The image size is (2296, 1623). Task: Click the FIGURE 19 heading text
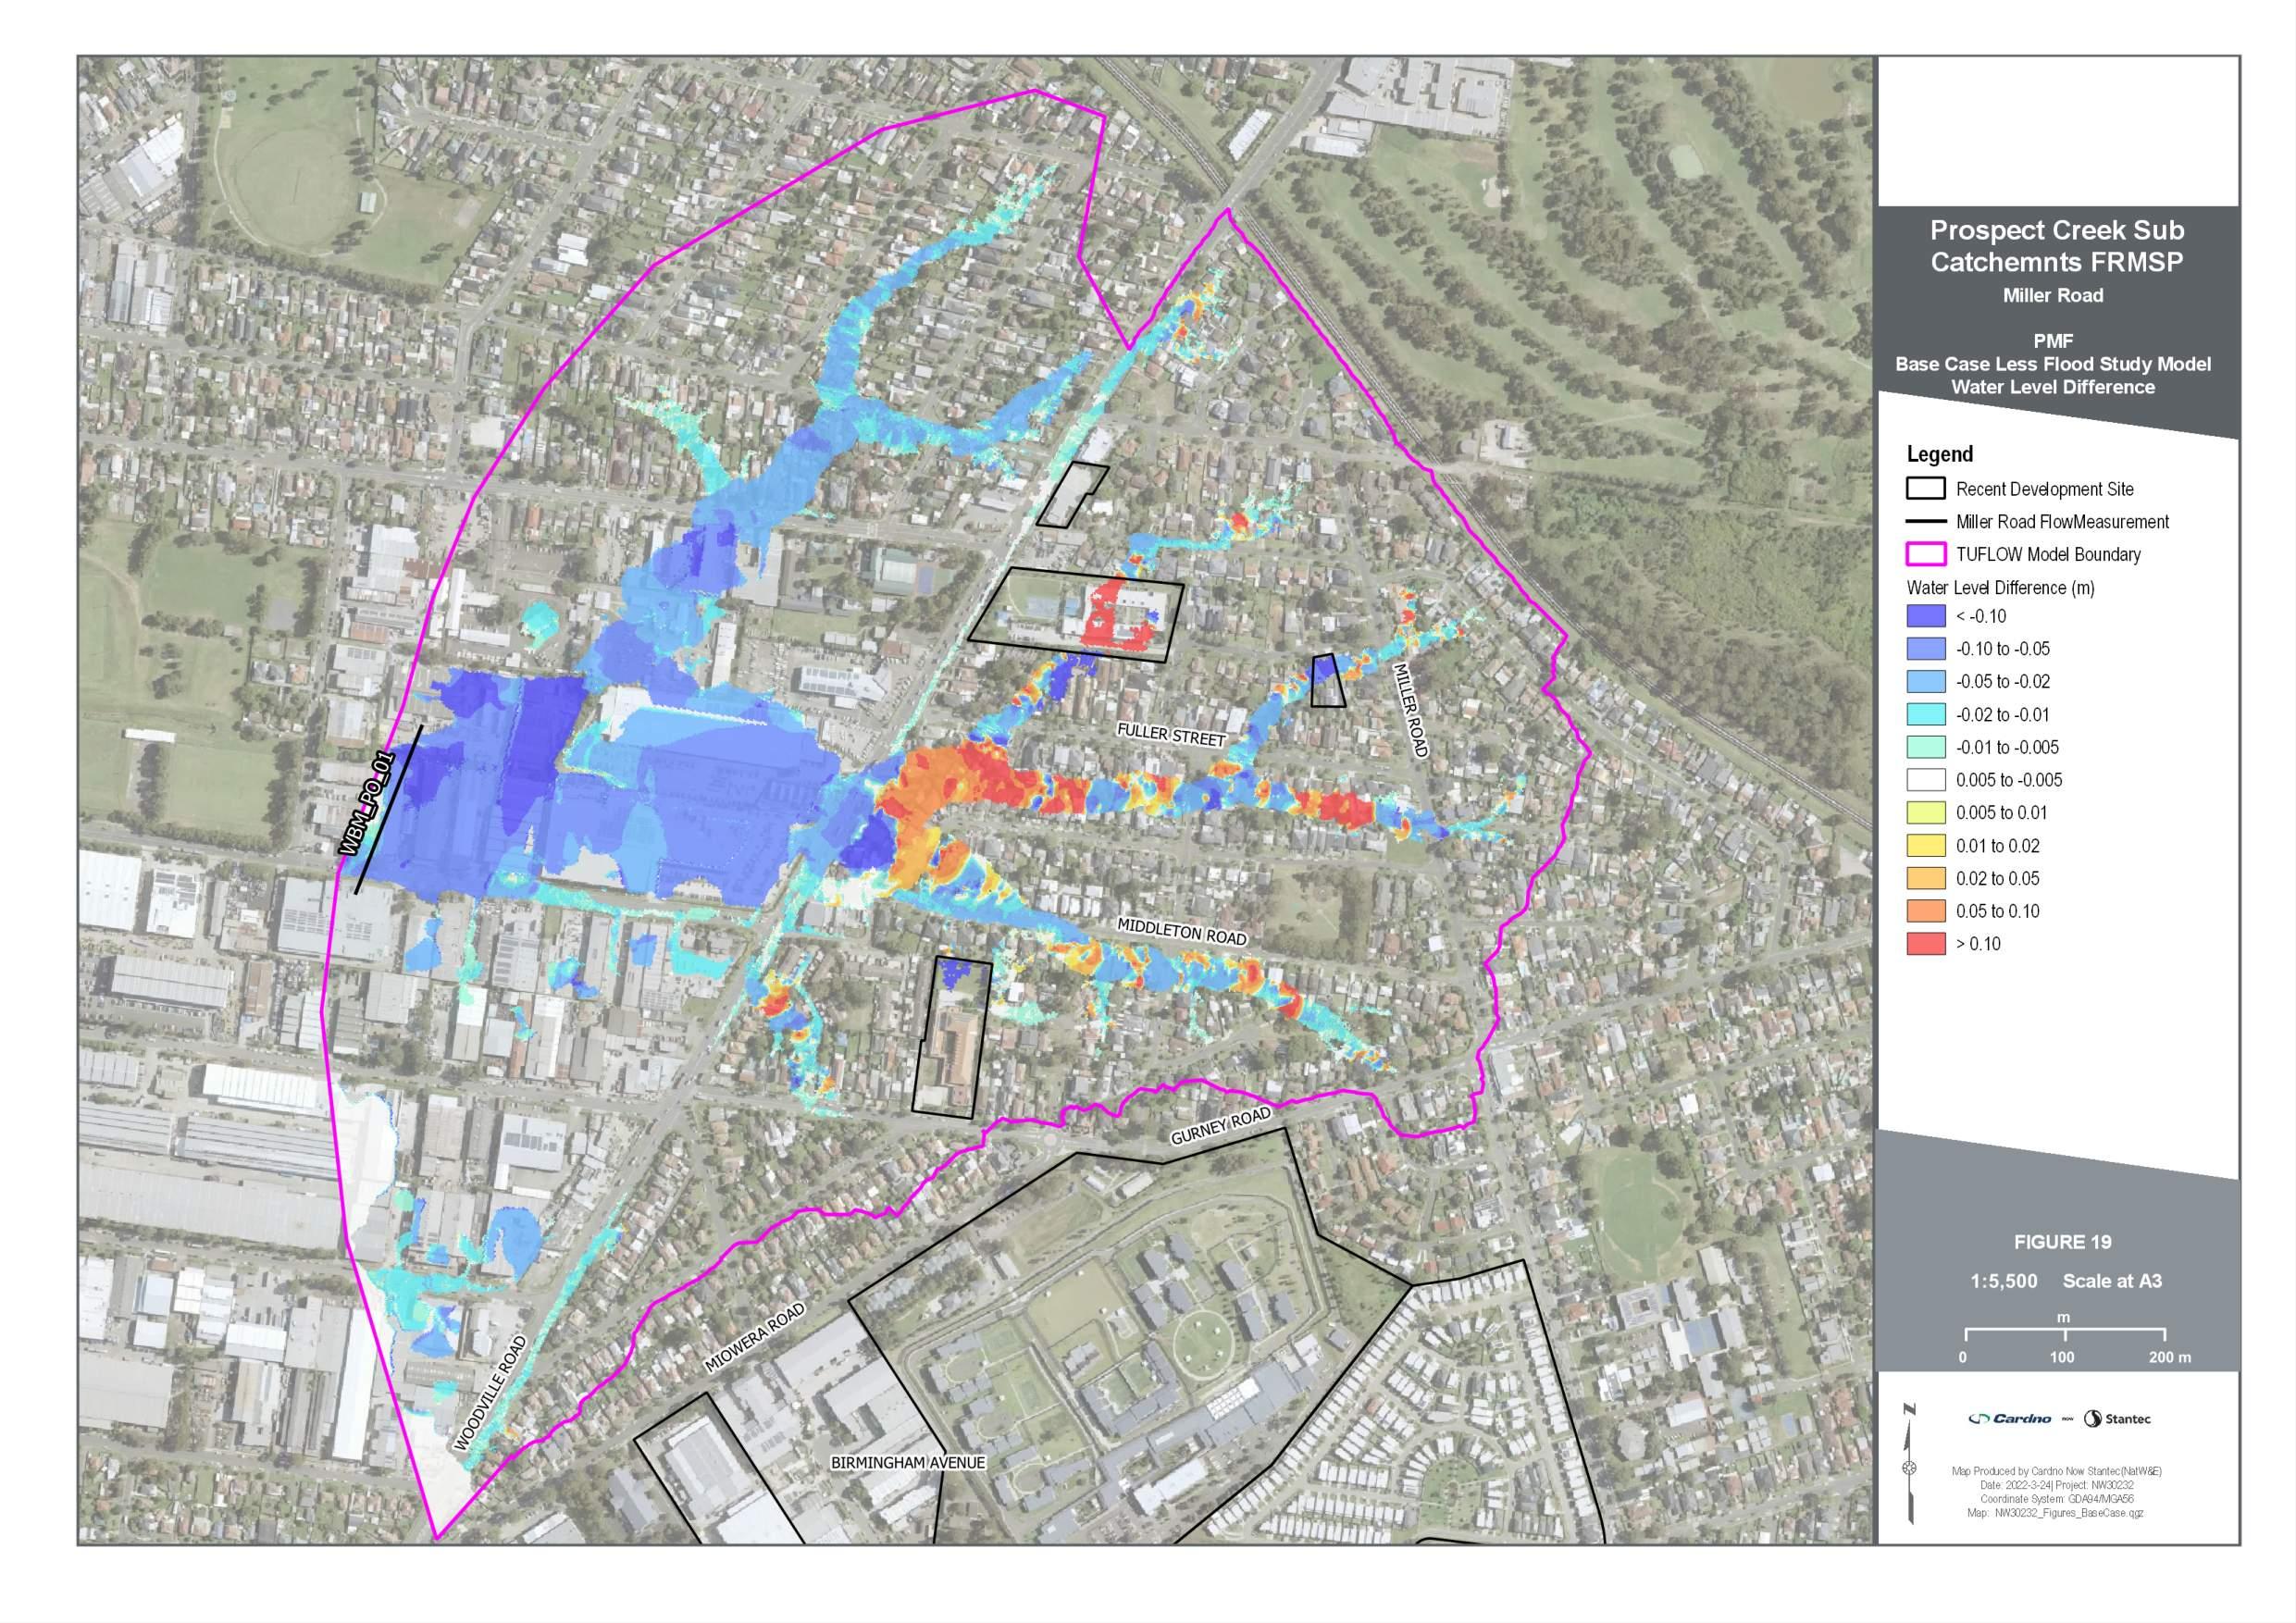click(2062, 1242)
